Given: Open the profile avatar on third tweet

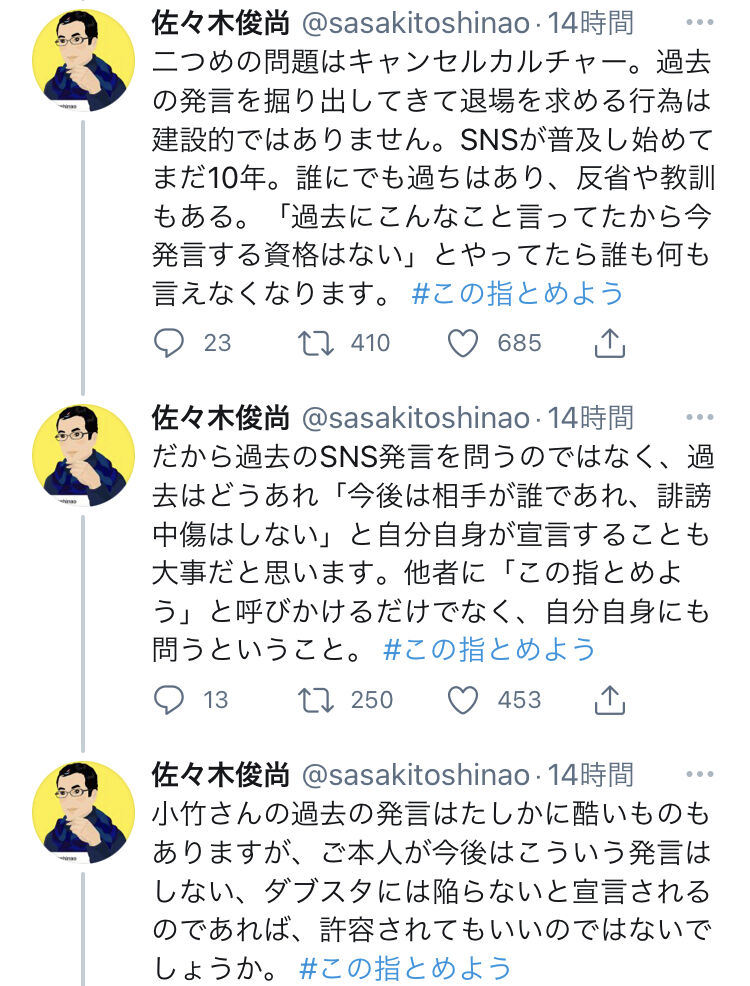Looking at the screenshot, I should tap(84, 812).
